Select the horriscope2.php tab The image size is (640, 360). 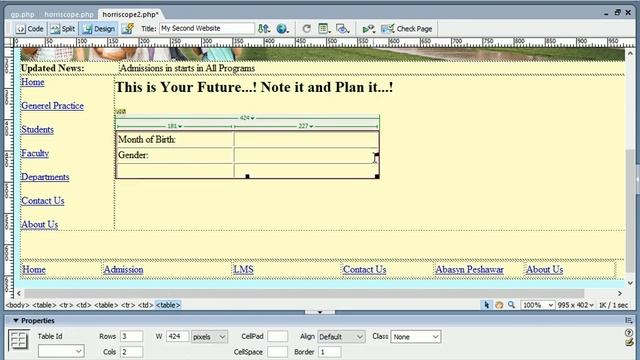pyautogui.click(x=130, y=14)
